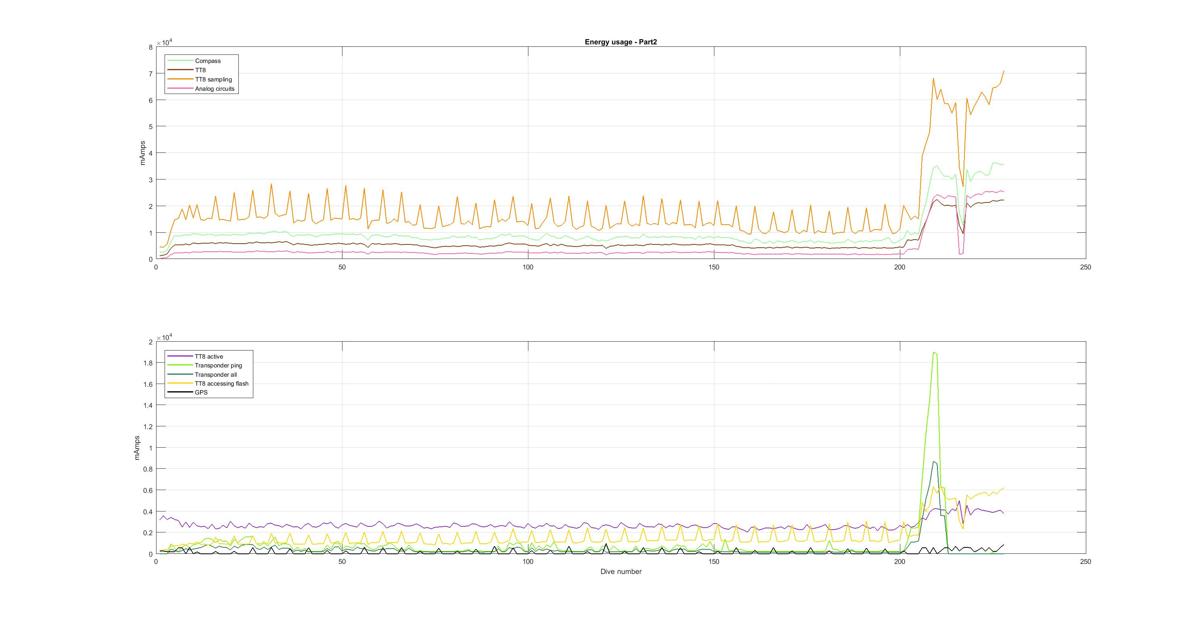Click the black GPS legend line sample
The image size is (1200, 622).
click(x=180, y=392)
